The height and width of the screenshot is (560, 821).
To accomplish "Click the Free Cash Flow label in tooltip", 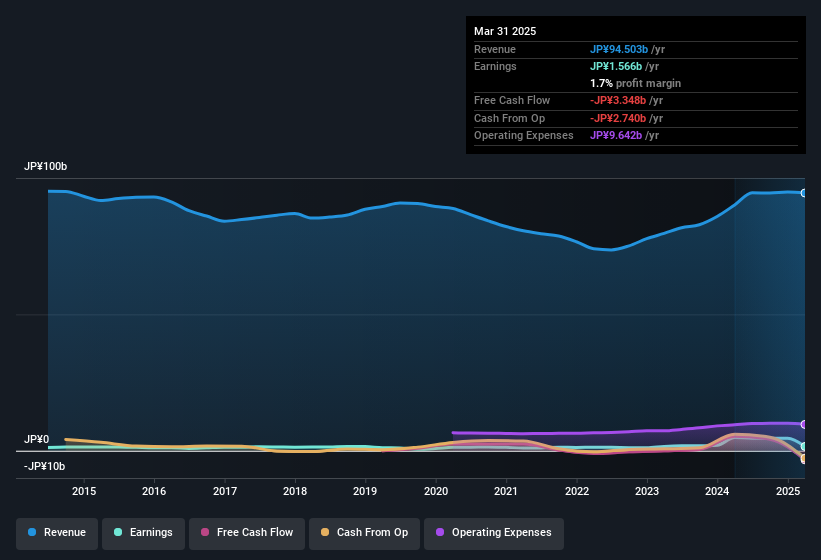I will point(512,100).
